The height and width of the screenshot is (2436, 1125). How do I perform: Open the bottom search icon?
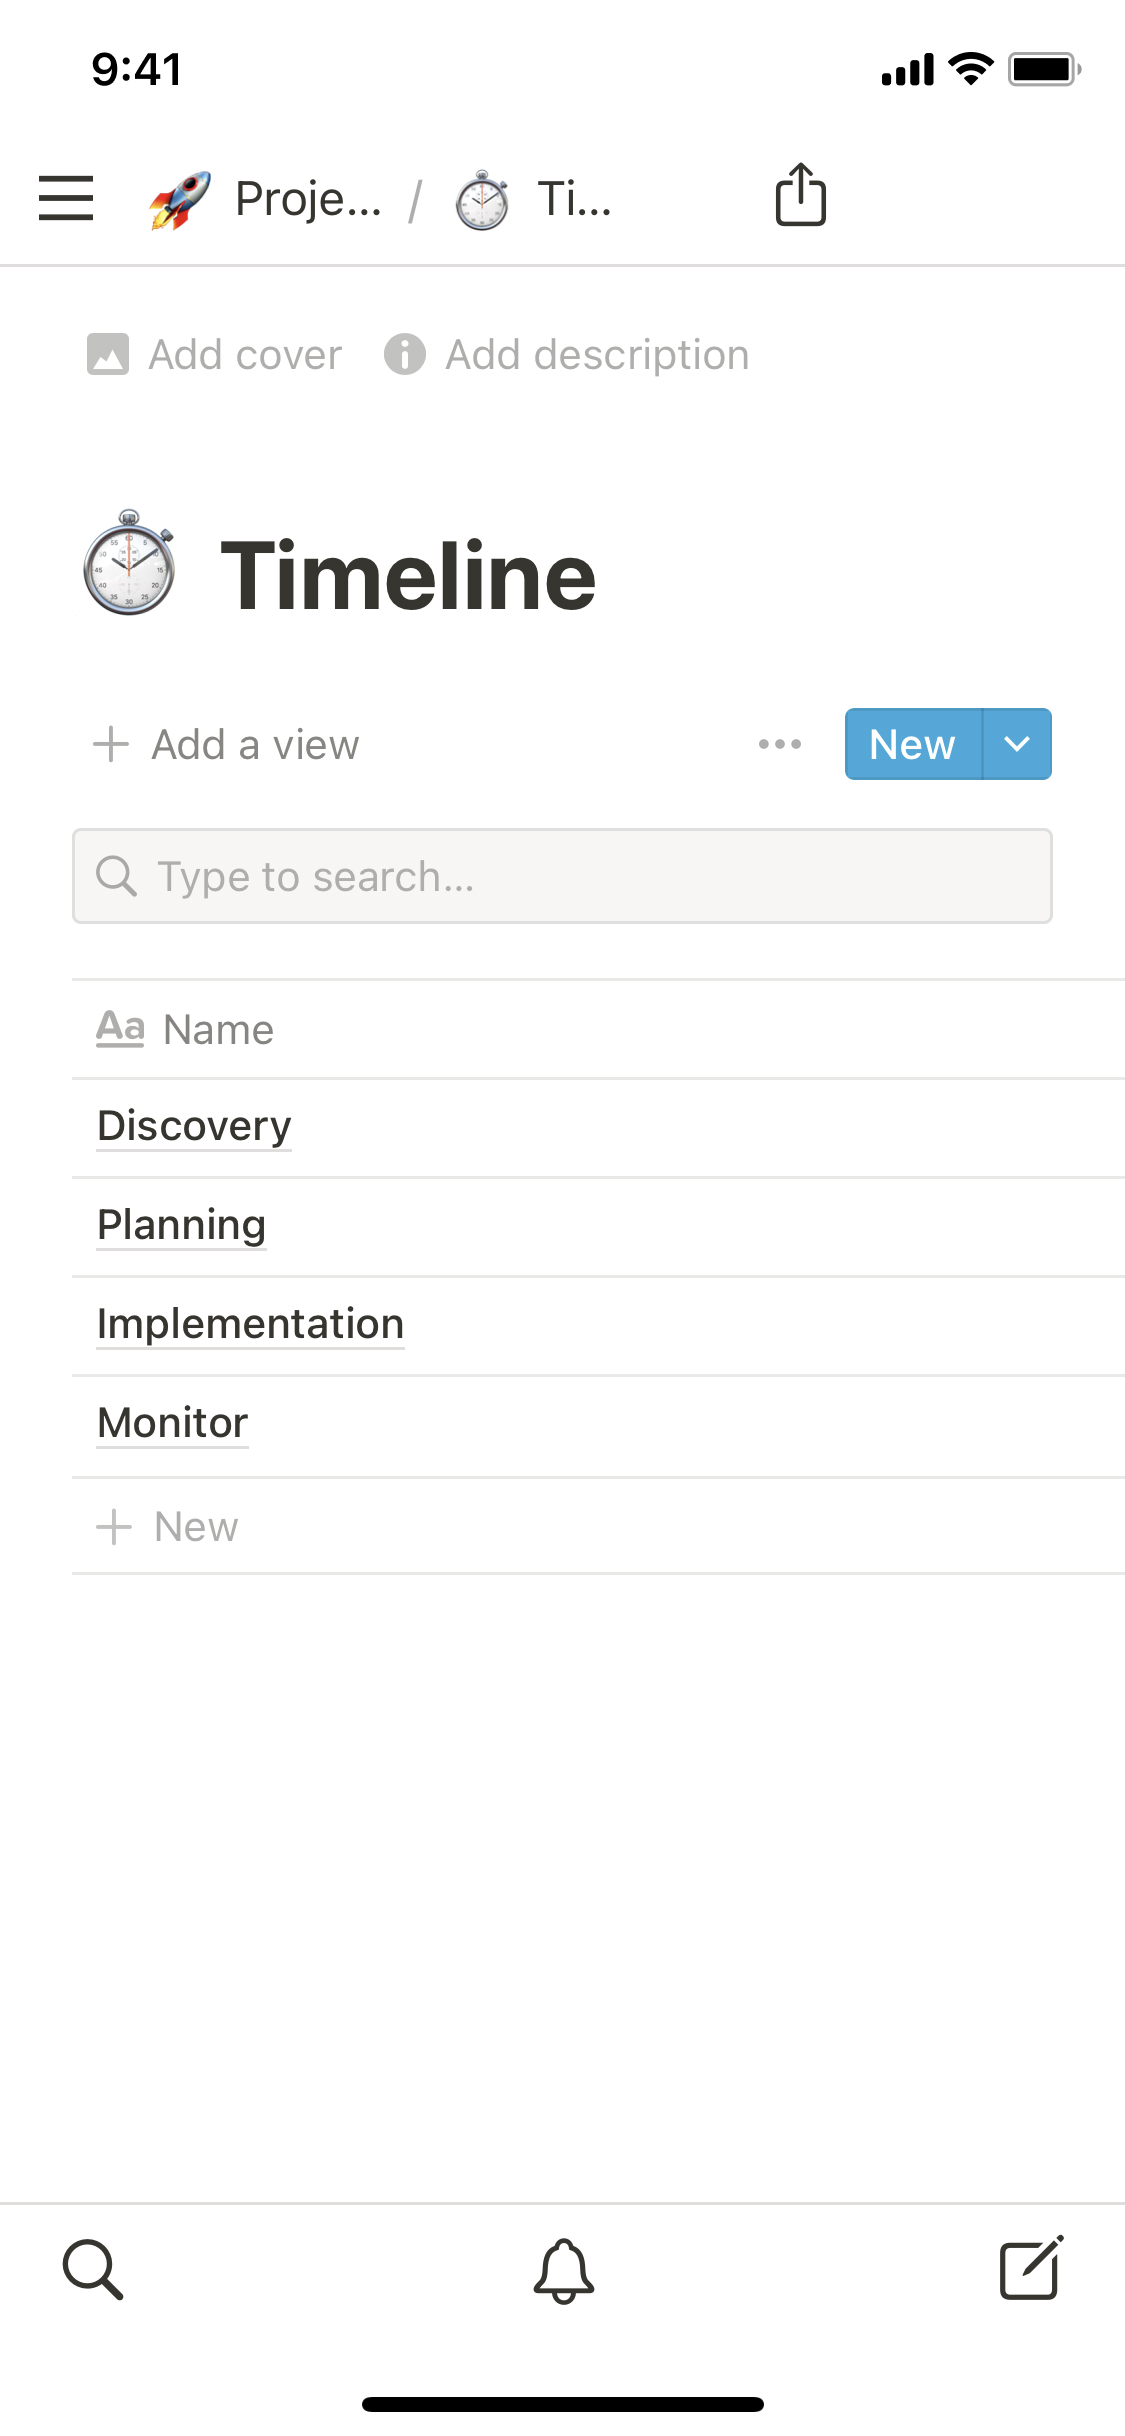(93, 2270)
